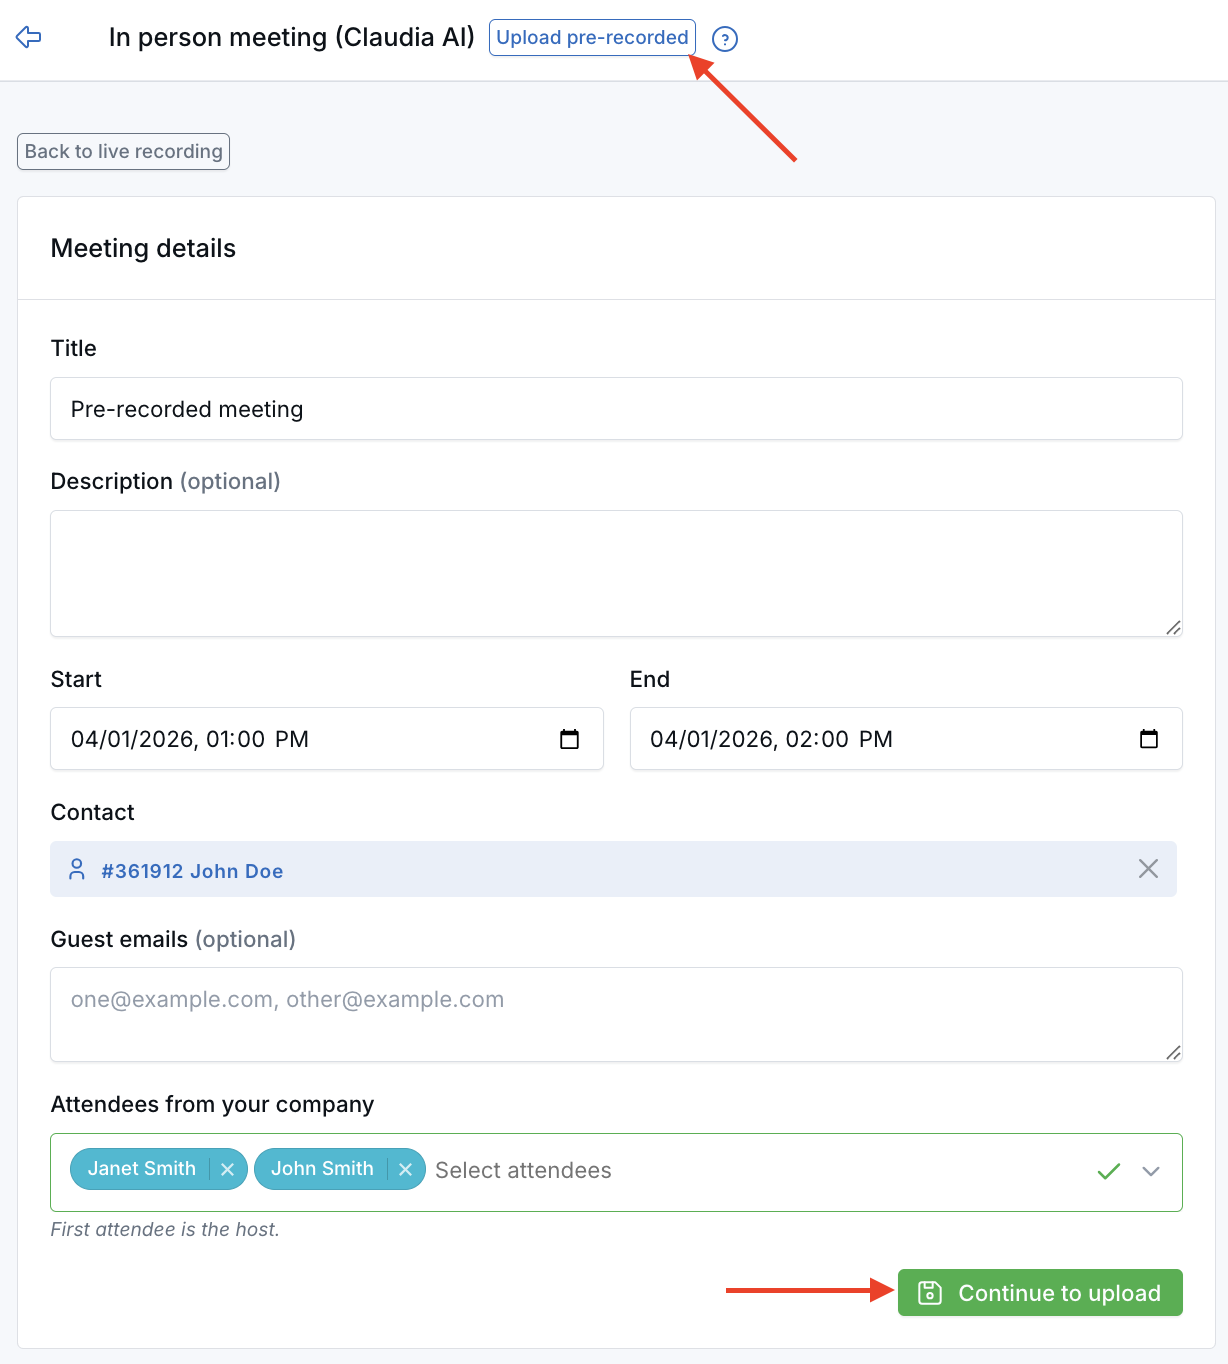Viewport: 1228px width, 1364px height.
Task: Click Back to live recording
Action: coord(122,151)
